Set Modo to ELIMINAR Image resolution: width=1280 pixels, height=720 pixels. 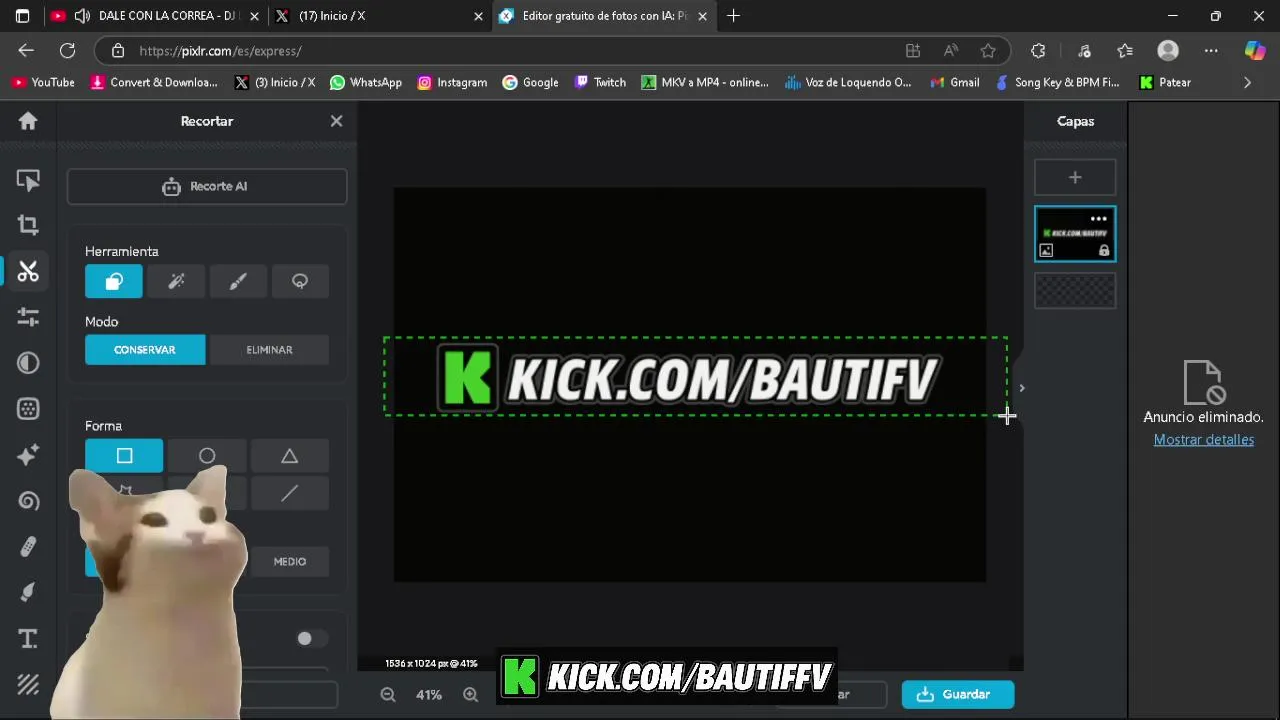(x=269, y=350)
